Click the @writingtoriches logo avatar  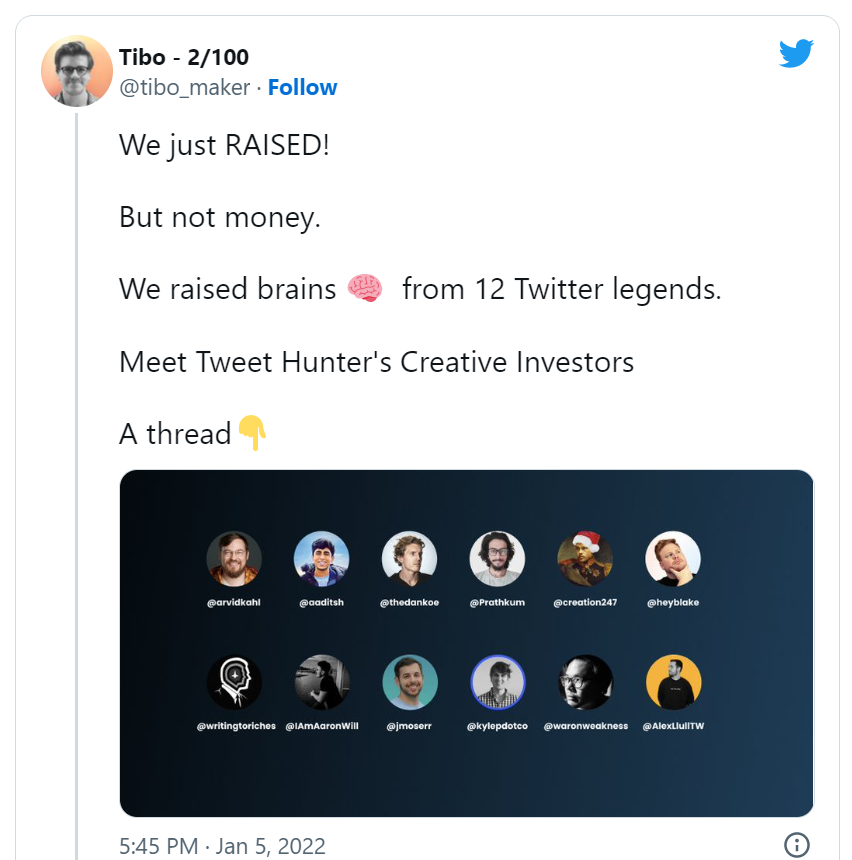click(234, 683)
